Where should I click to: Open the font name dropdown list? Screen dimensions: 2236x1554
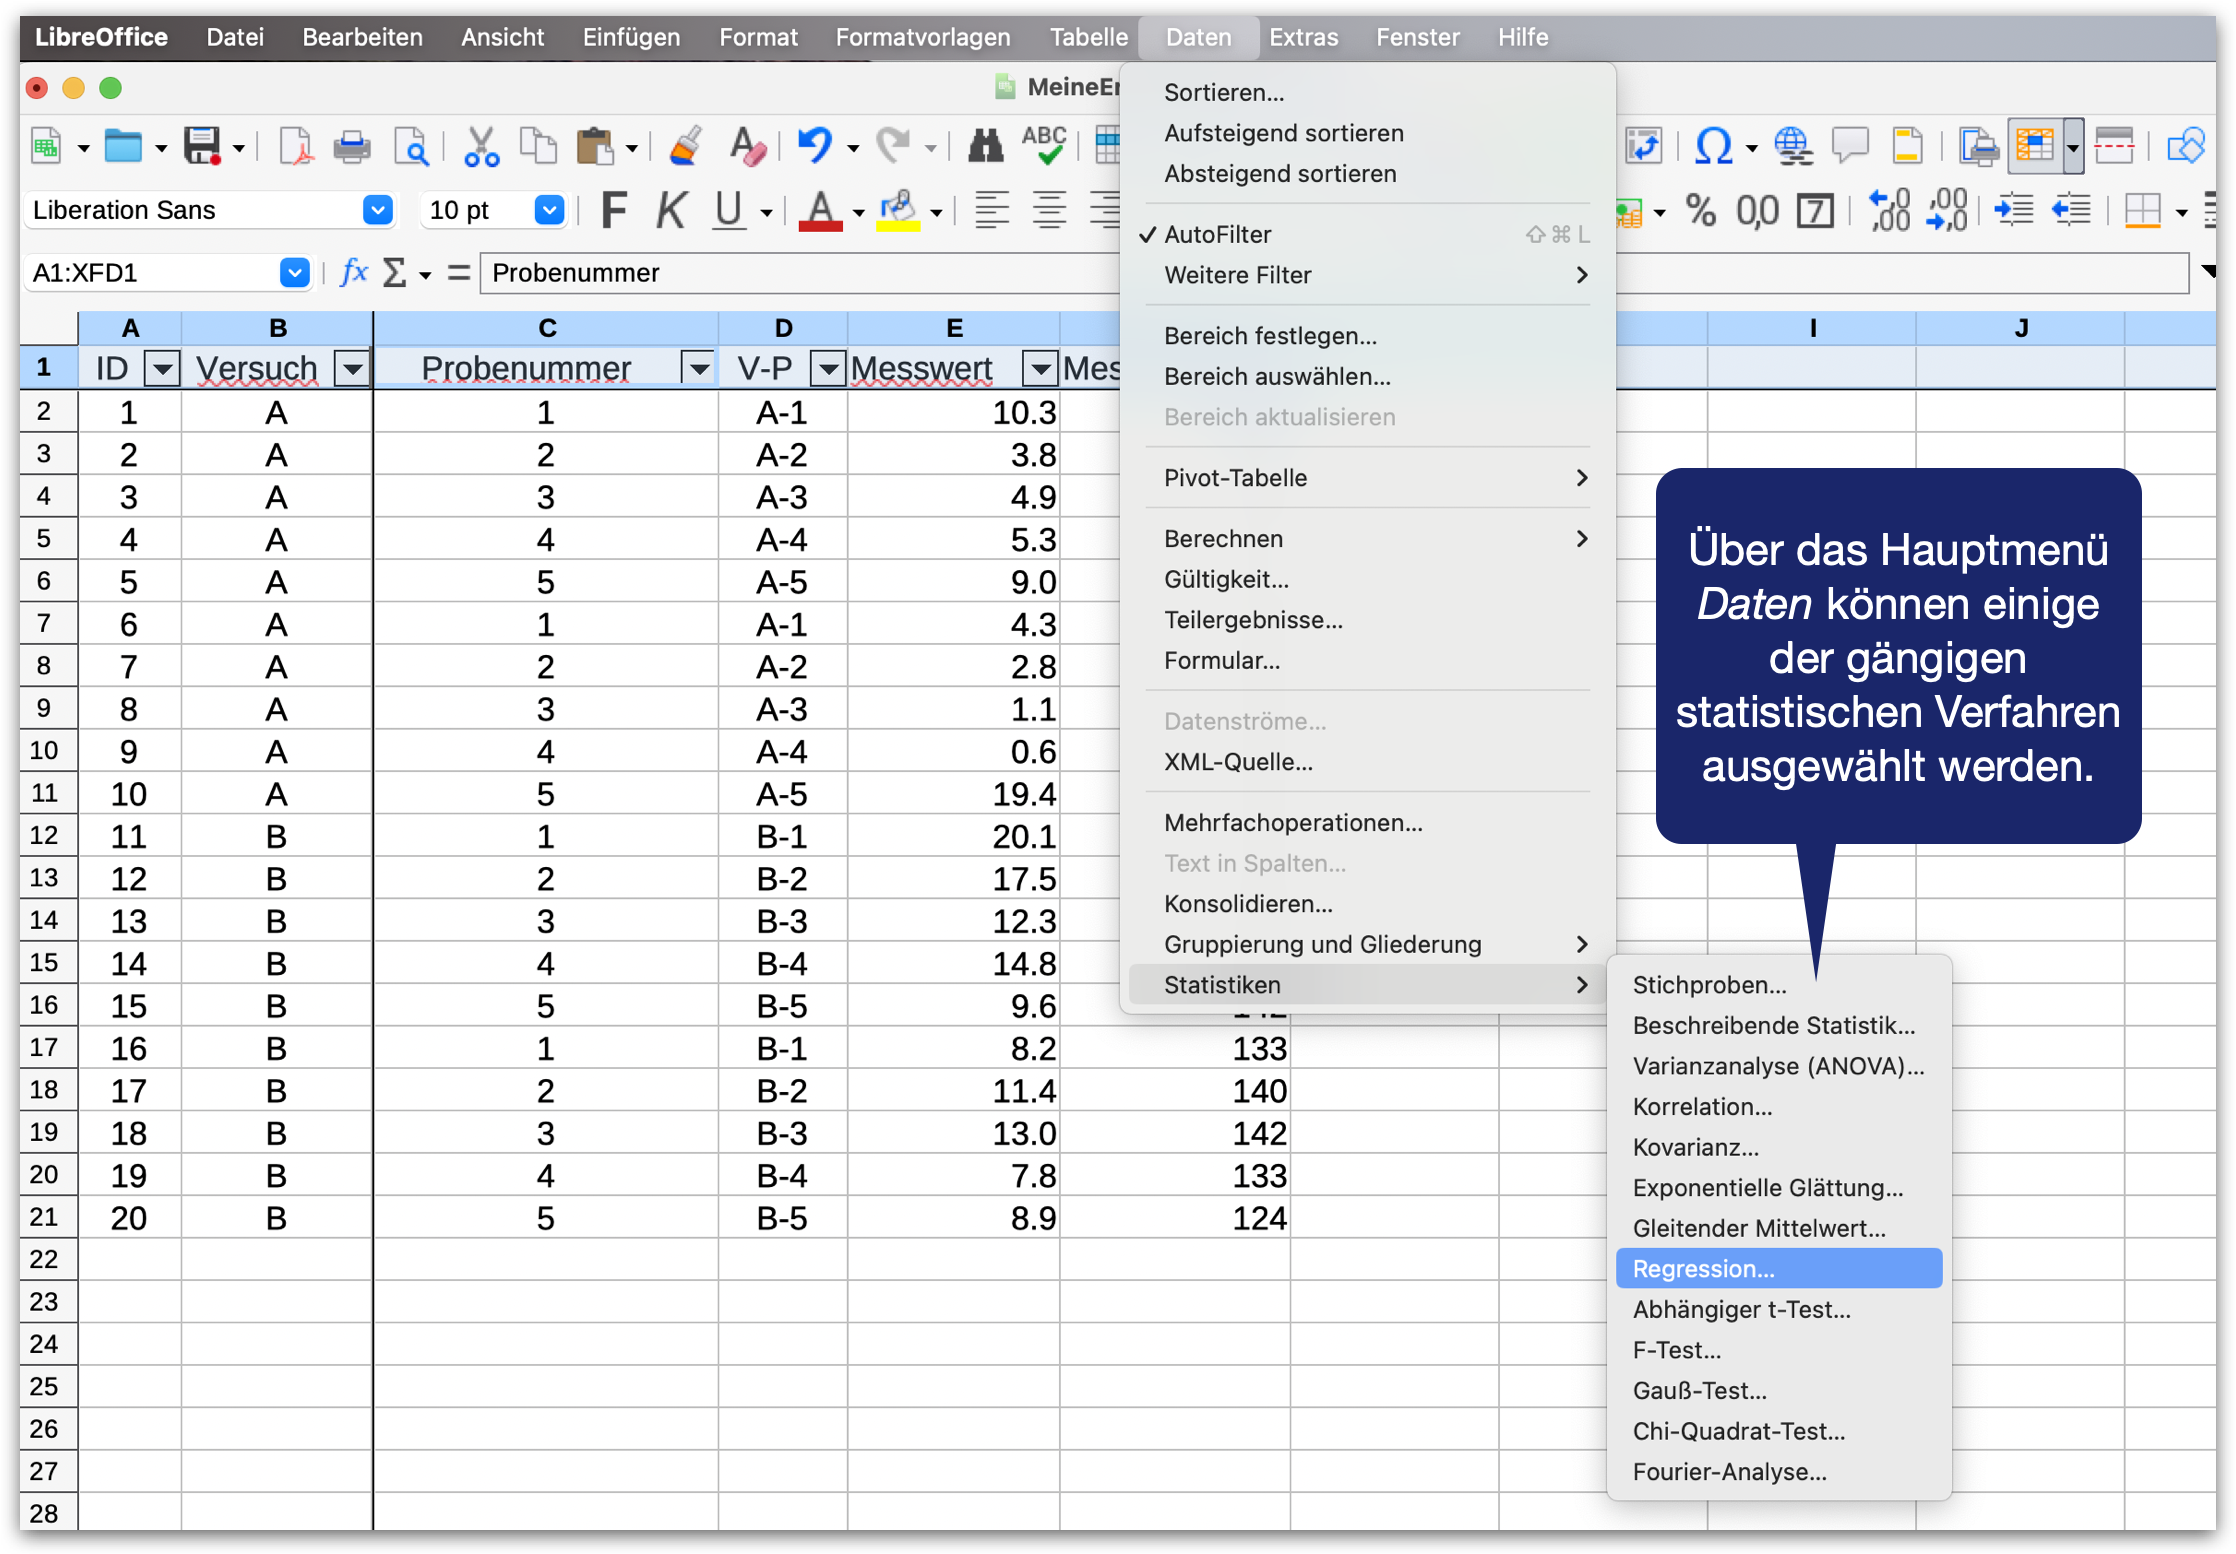[x=377, y=210]
